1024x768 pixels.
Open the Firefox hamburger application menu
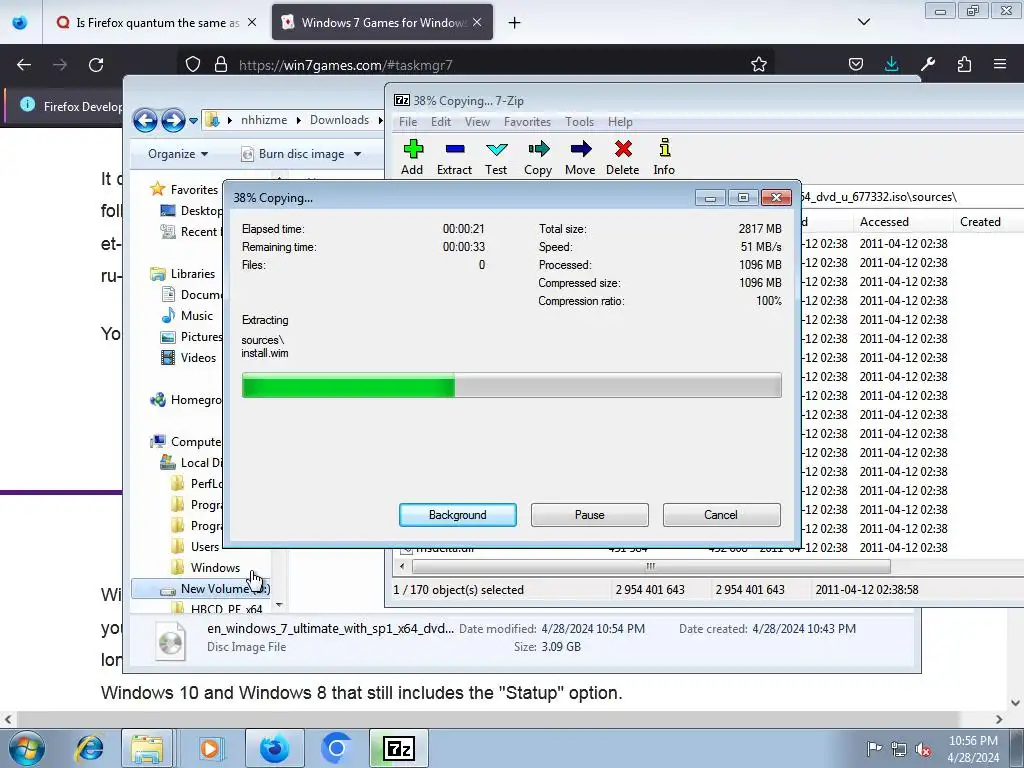tap(1000, 64)
